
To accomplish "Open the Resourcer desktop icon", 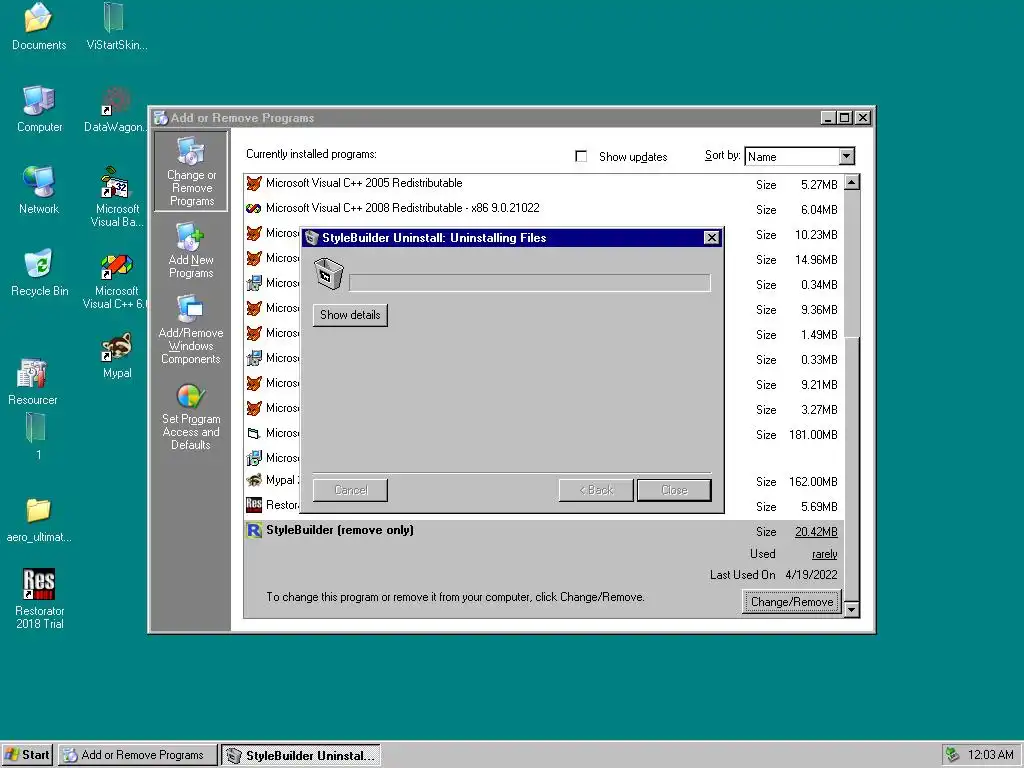I will [33, 374].
